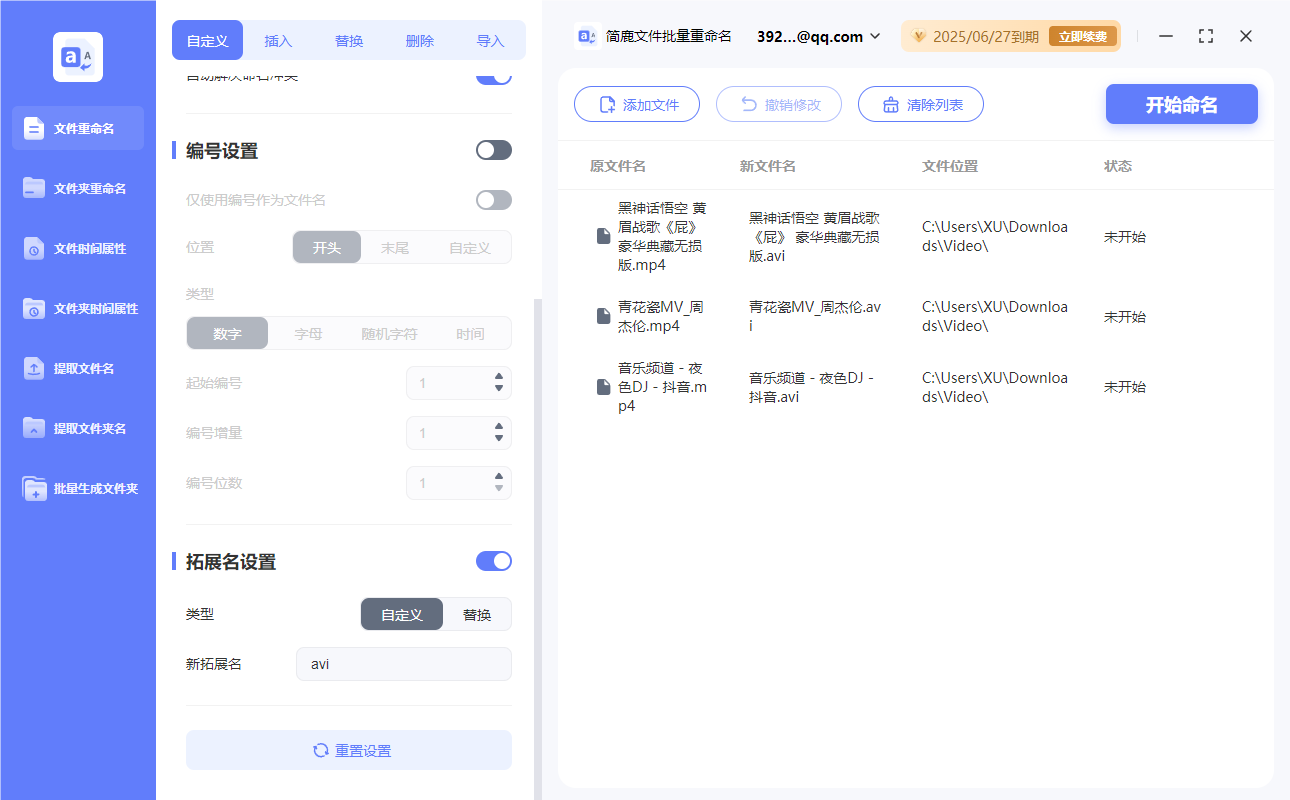Disable the 拓展名设置 switch
The image size is (1290, 800).
pos(493,561)
